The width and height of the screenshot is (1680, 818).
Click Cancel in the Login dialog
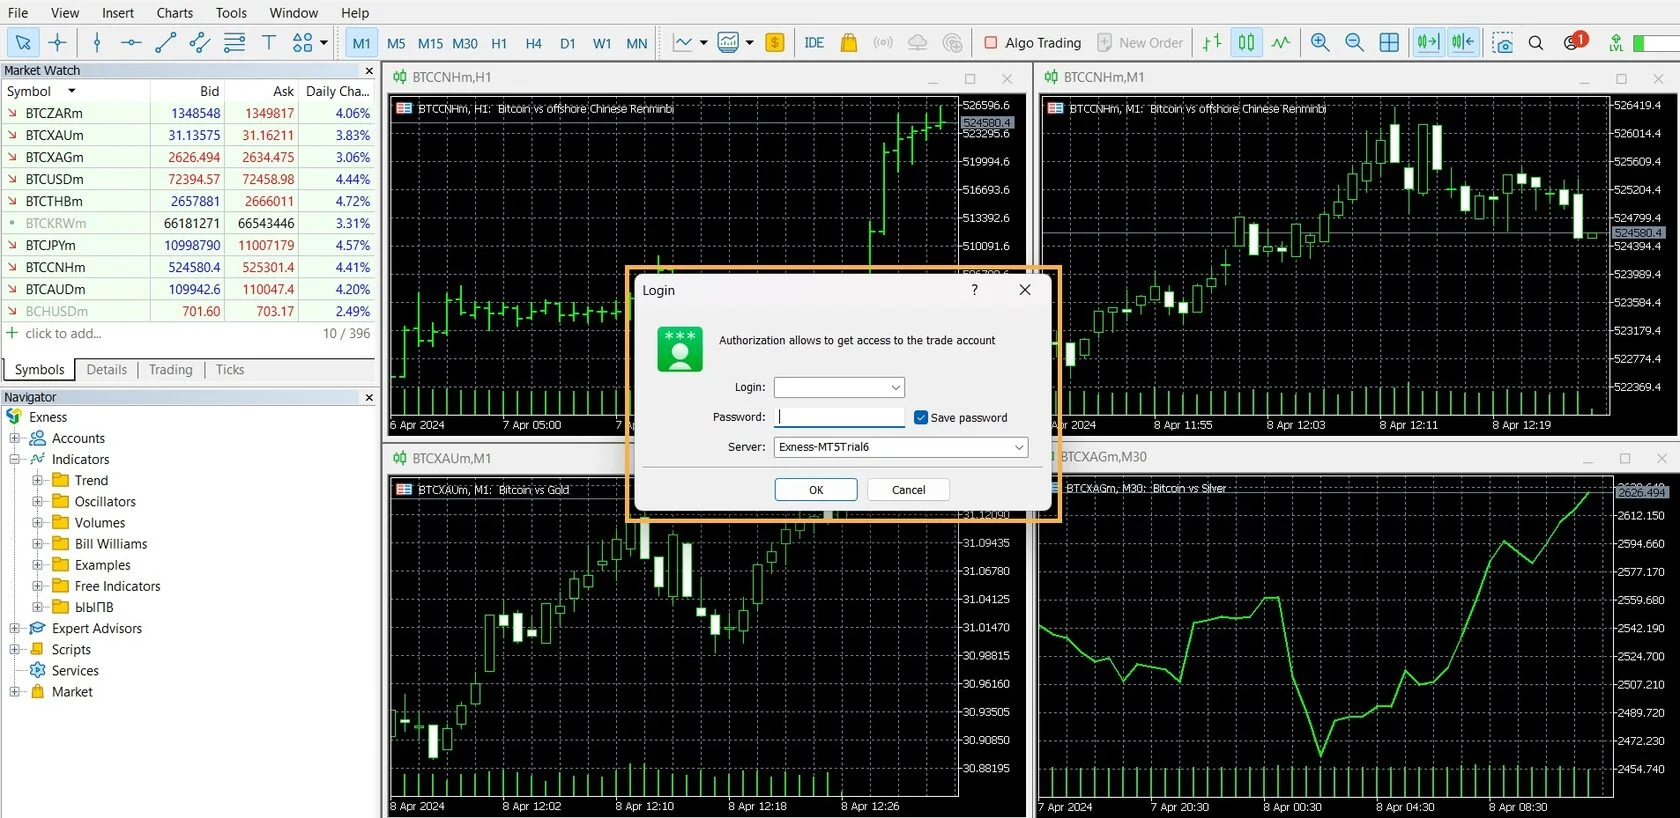click(x=908, y=489)
